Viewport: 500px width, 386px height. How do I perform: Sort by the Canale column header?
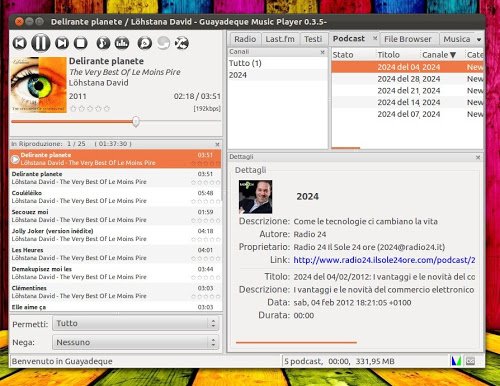coord(443,55)
